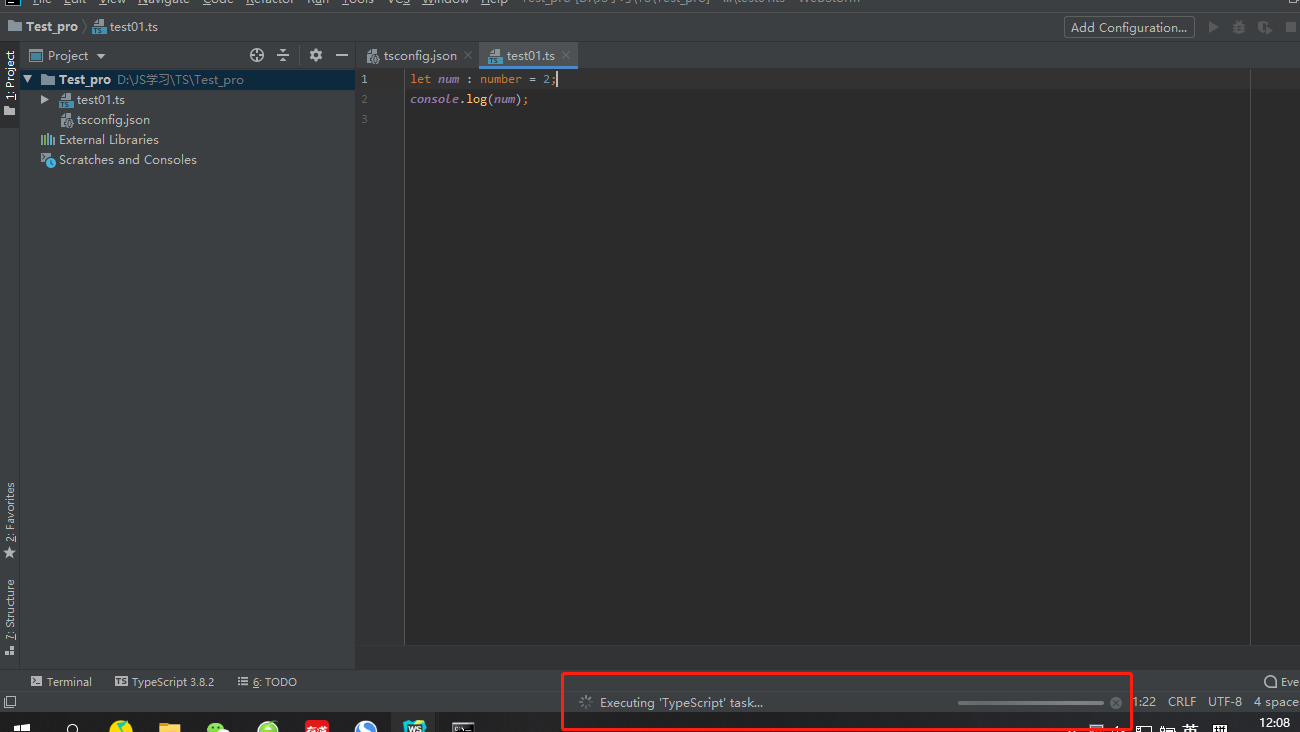Image resolution: width=1300 pixels, height=732 pixels.
Task: Open the Z: Structure side tab
Action: click(10, 616)
